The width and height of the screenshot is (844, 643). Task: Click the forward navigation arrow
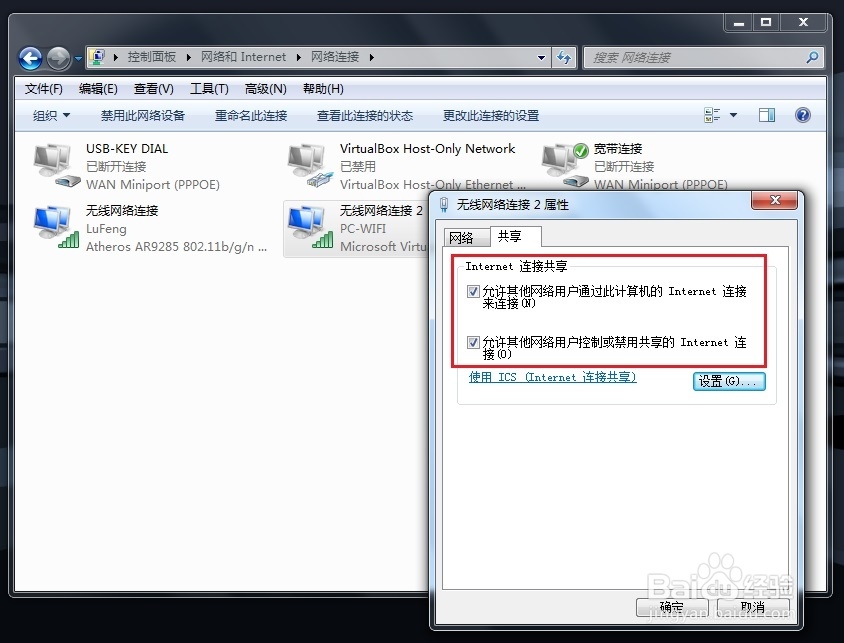pos(58,58)
